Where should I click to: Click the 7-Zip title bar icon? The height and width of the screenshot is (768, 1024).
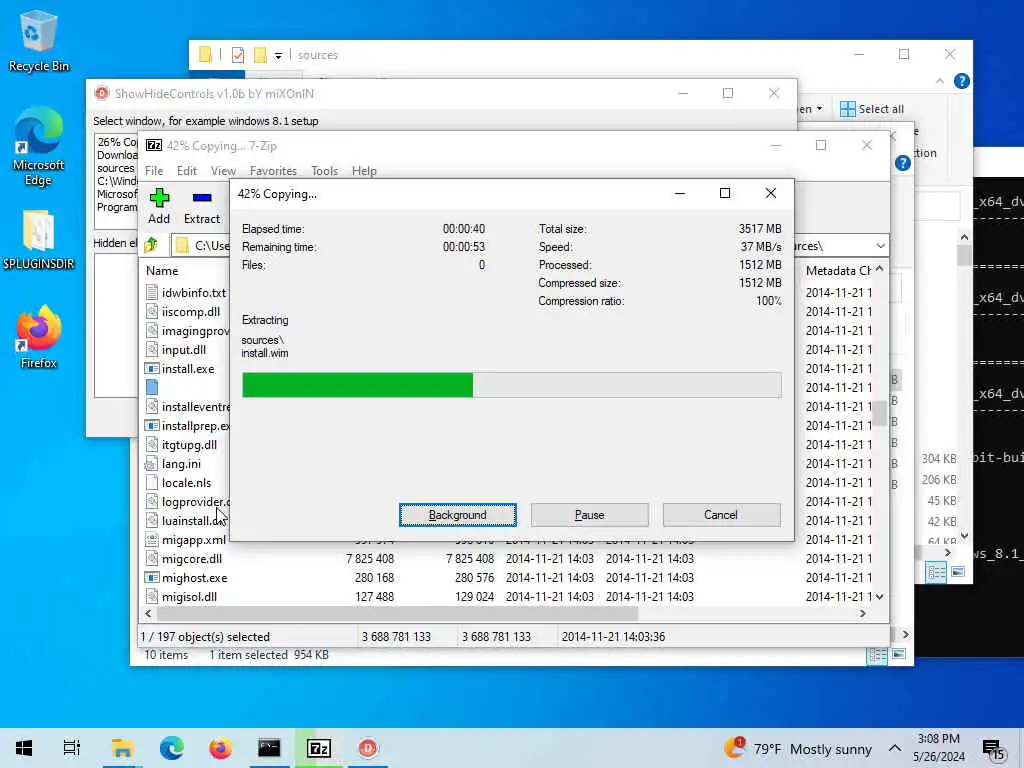(x=153, y=146)
